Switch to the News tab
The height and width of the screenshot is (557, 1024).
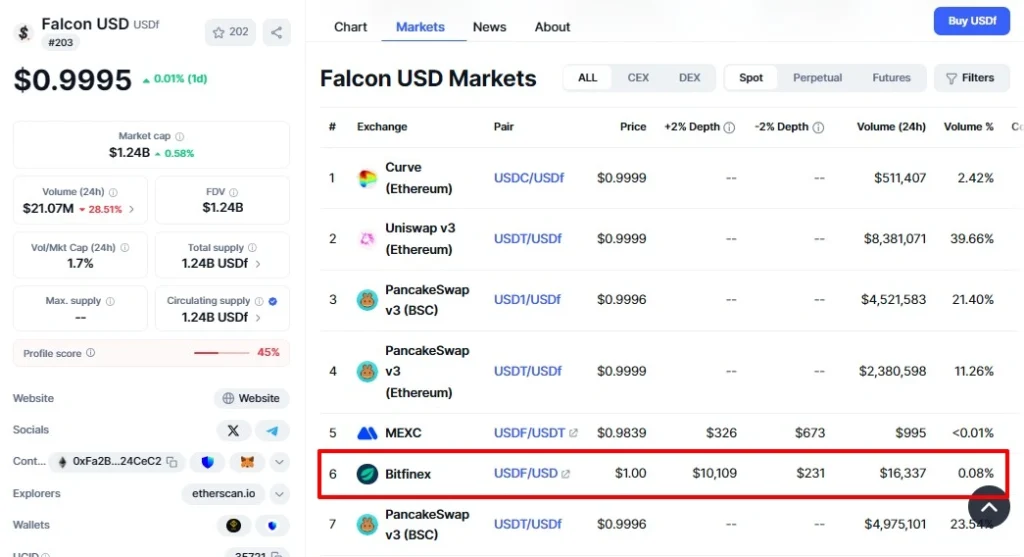(489, 27)
